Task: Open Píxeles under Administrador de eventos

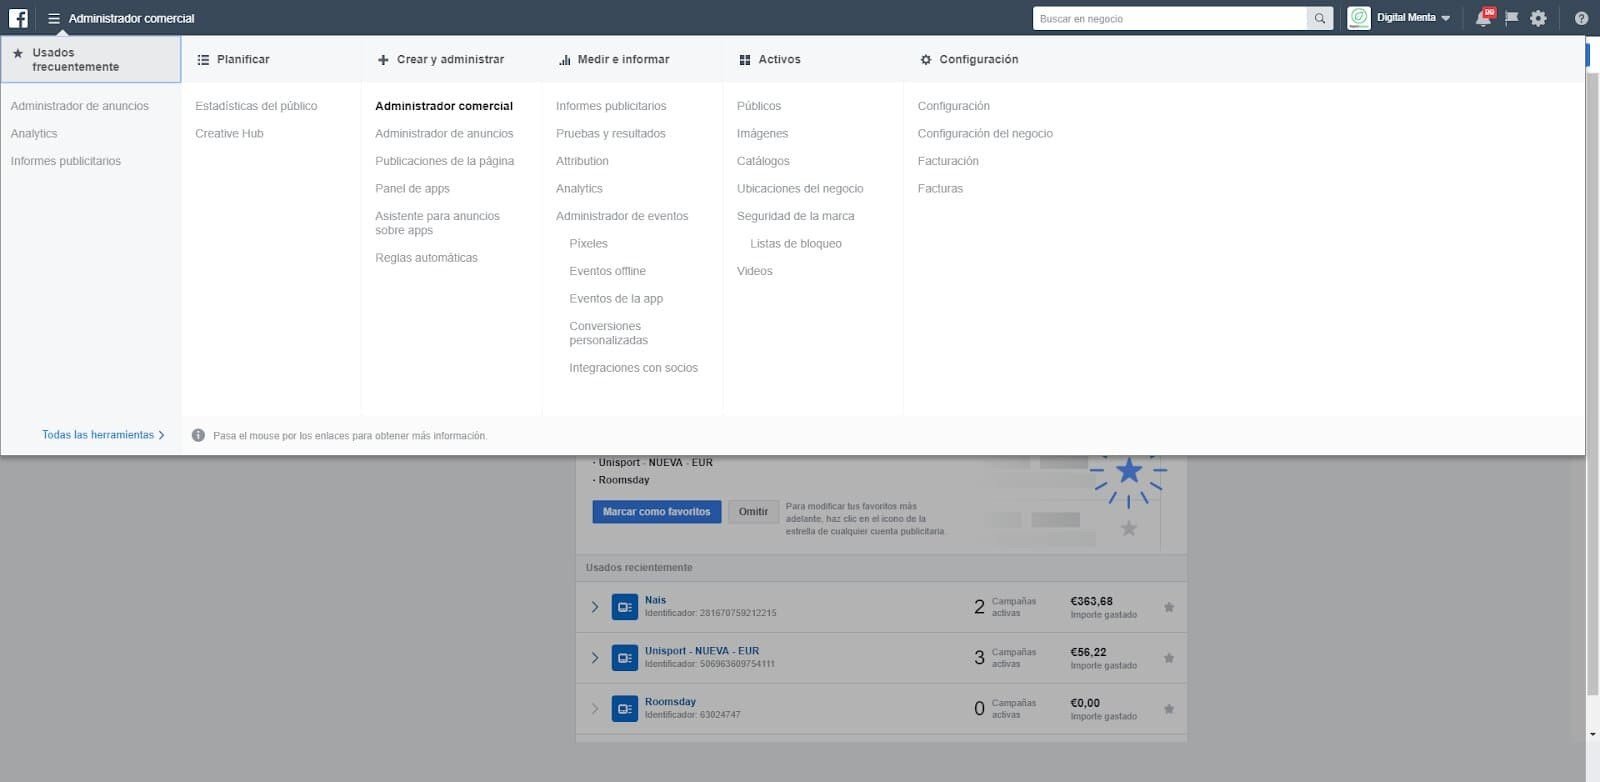Action: click(x=588, y=243)
